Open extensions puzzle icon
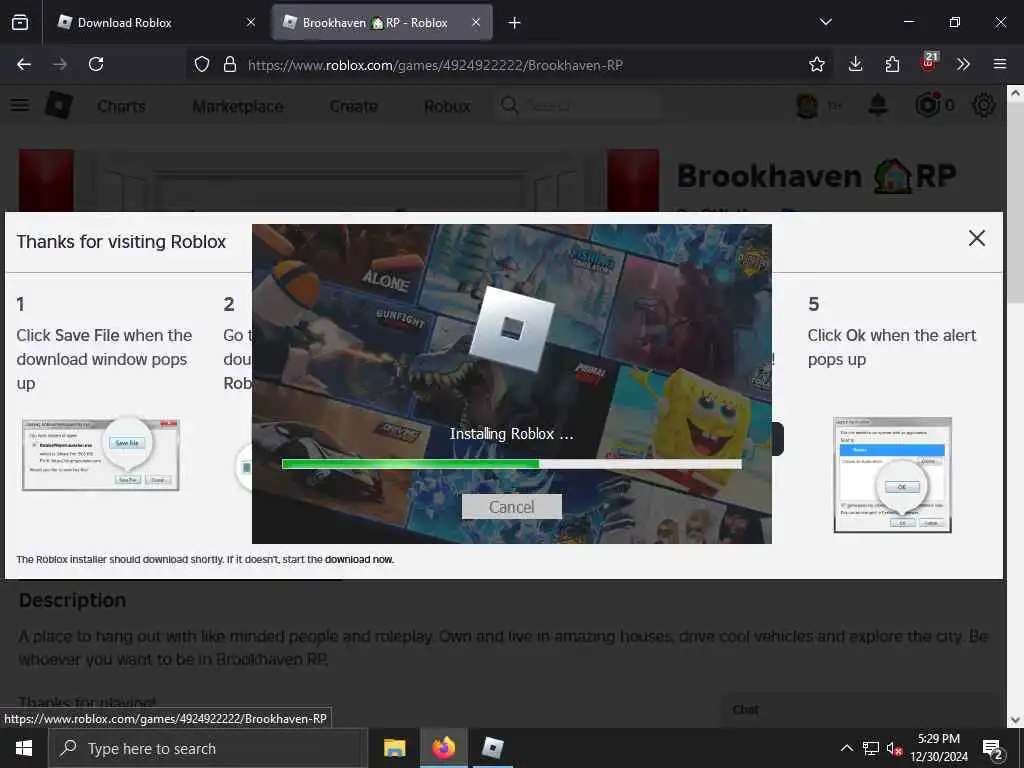 pos(892,64)
